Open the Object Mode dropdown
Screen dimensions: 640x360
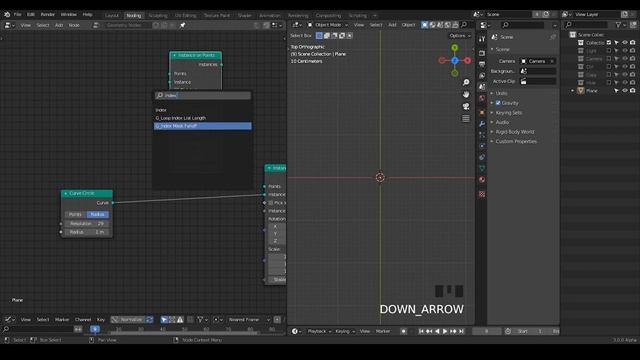[328, 25]
